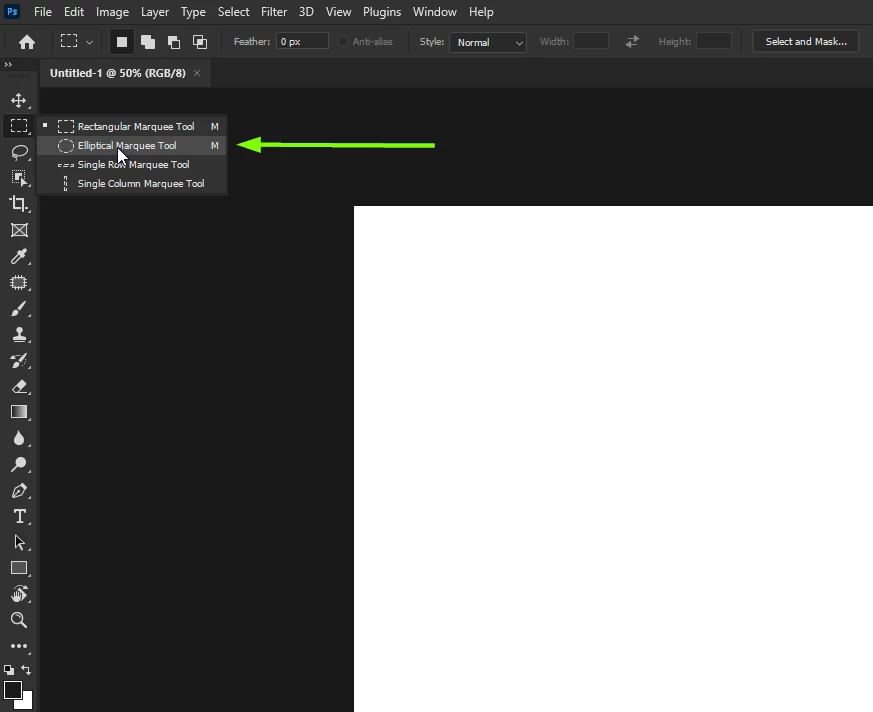
Task: Select the Move tool
Action: point(19,101)
